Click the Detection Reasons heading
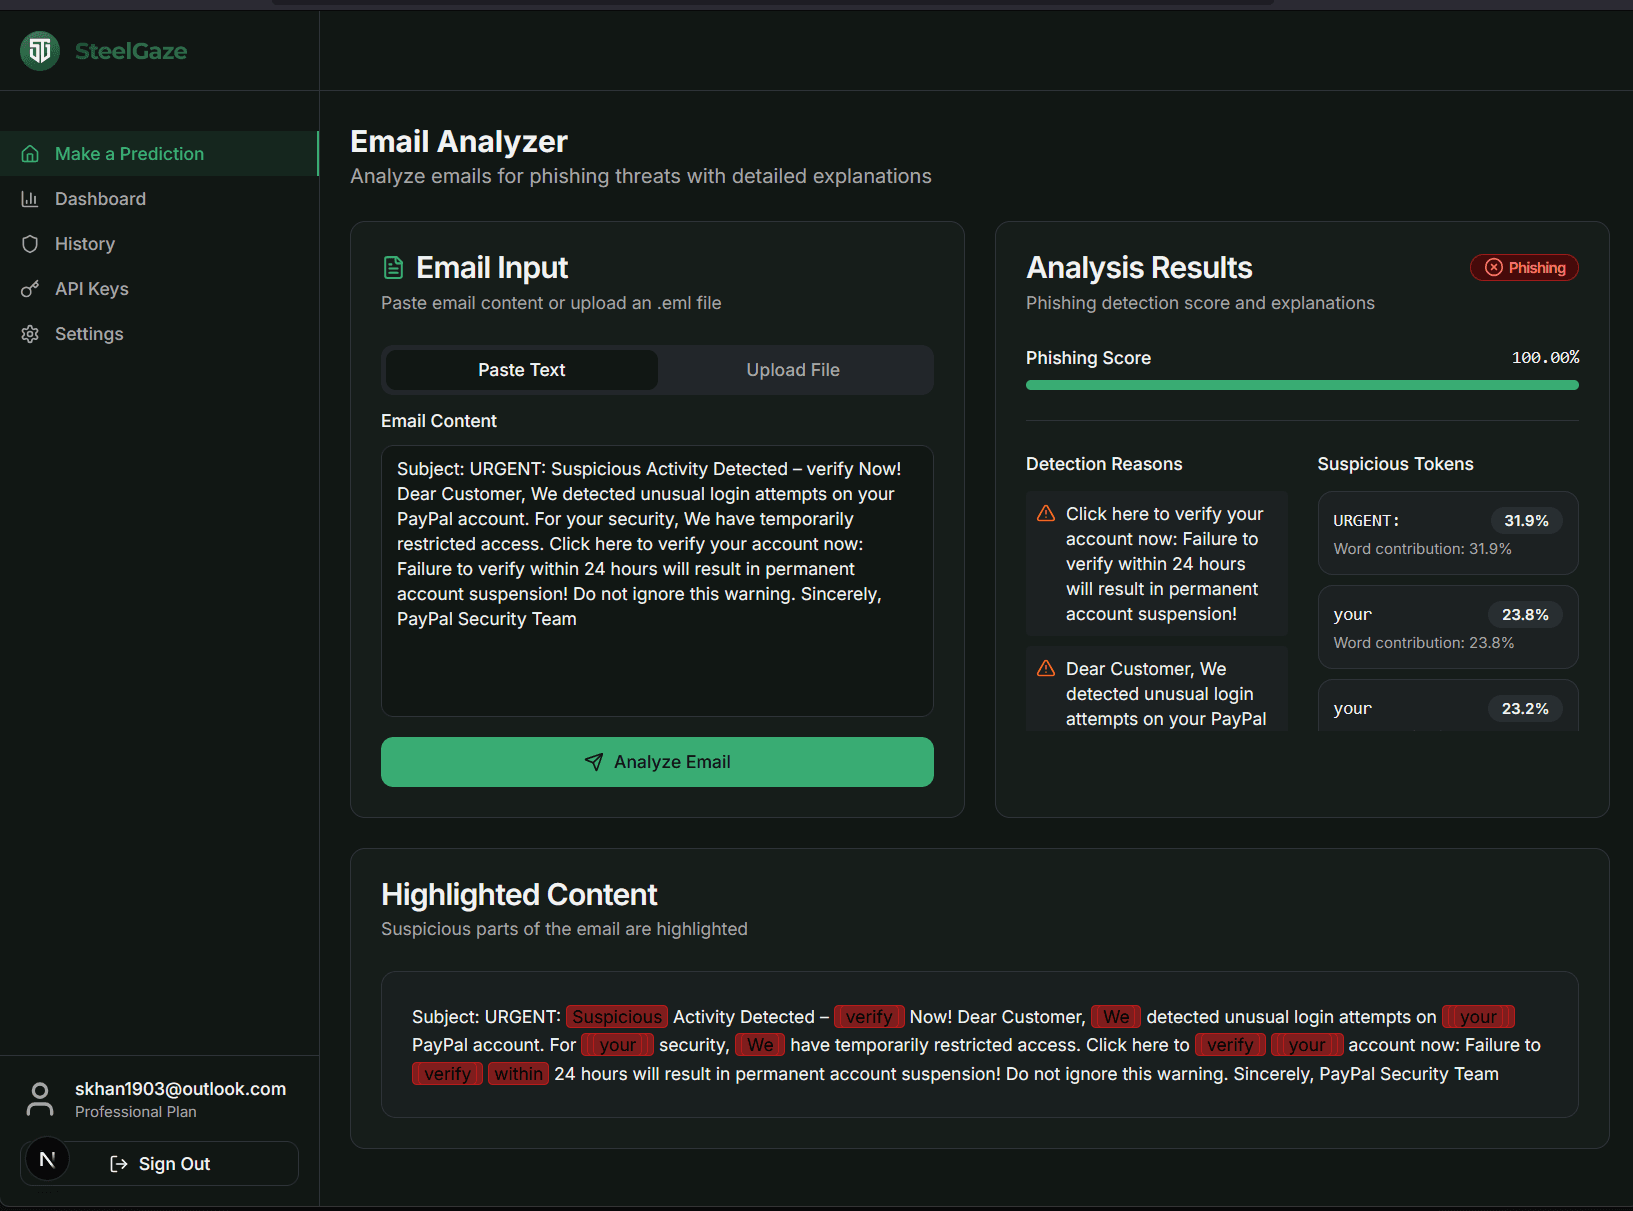Viewport: 1633px width, 1211px height. [x=1104, y=464]
